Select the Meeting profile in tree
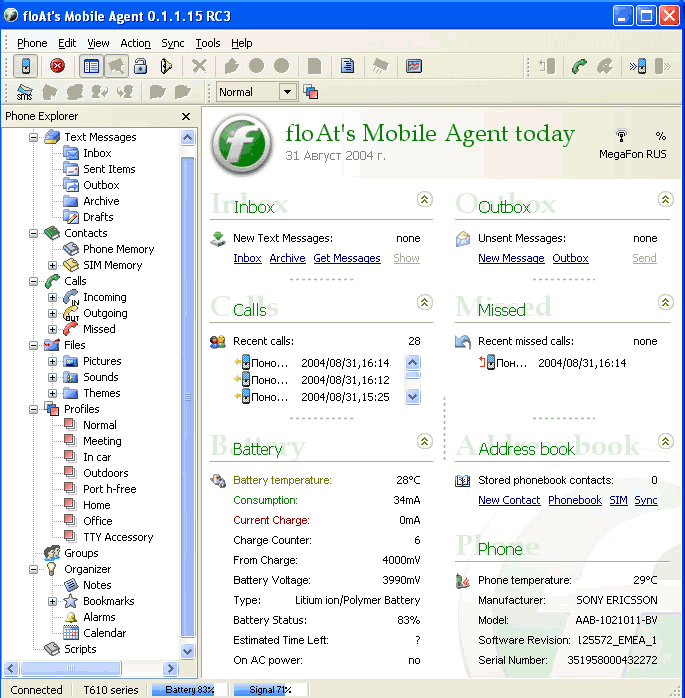 click(102, 441)
